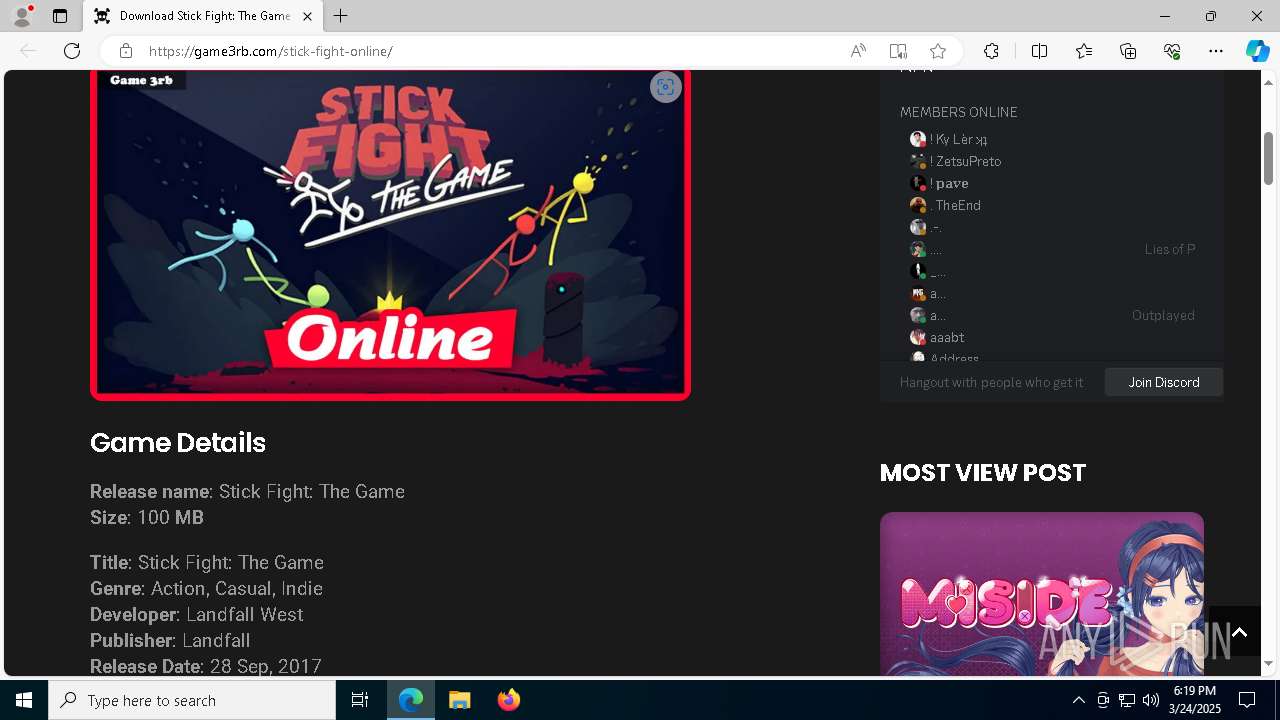Click Outplayed activity text
The width and height of the screenshot is (1280, 720).
[x=1163, y=315]
